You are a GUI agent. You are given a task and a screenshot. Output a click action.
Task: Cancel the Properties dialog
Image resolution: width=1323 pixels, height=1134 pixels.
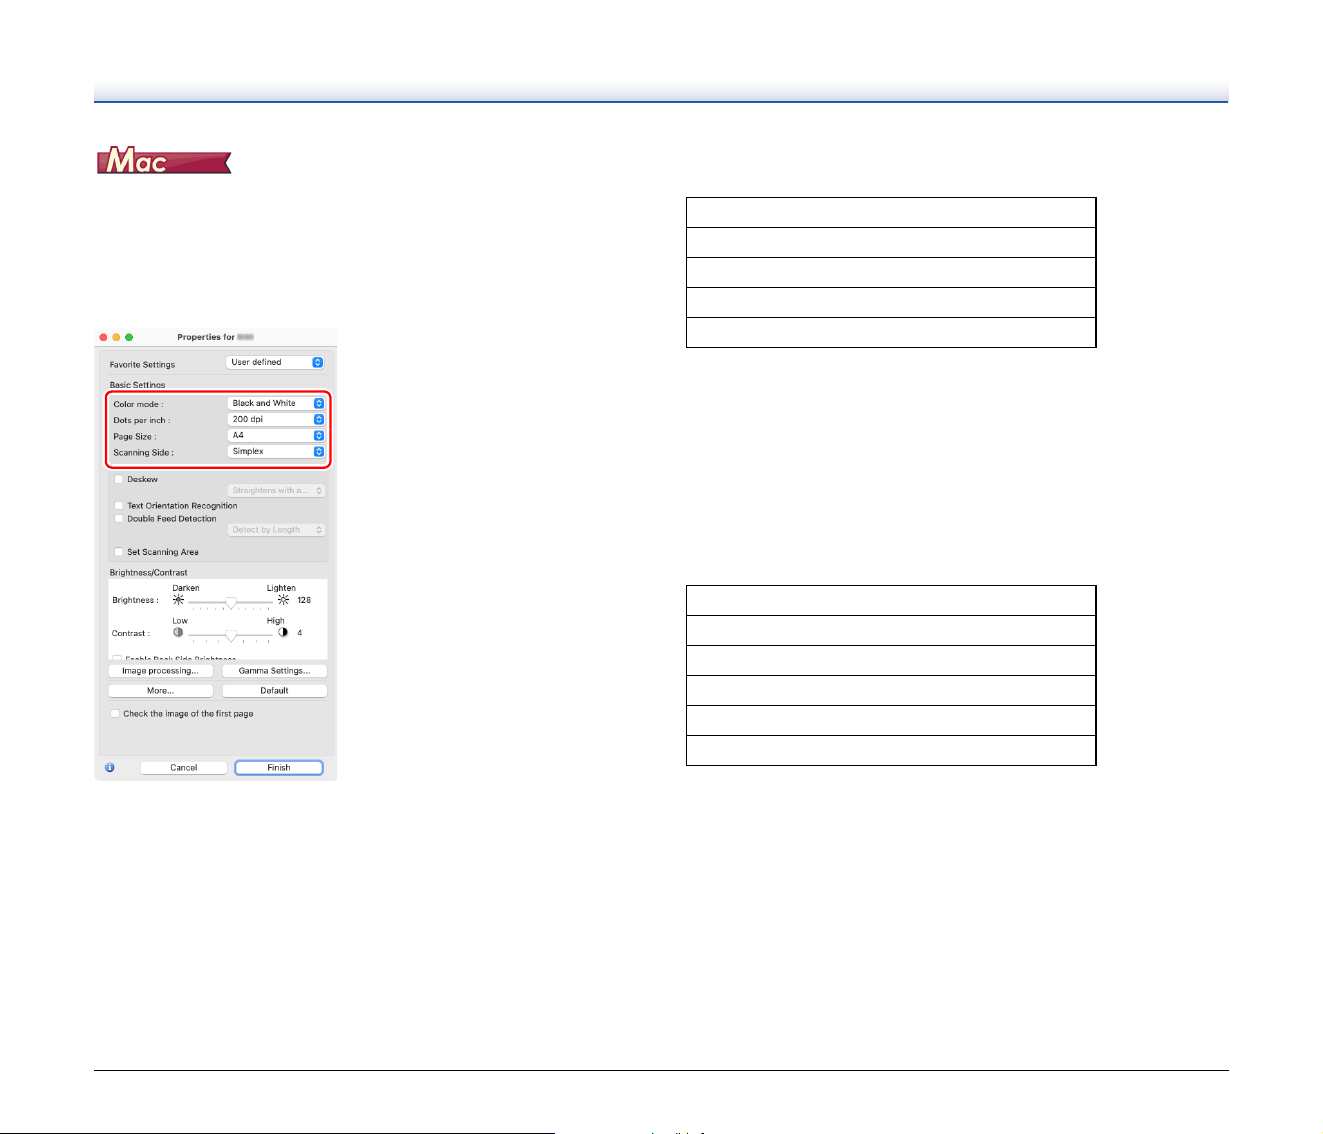click(x=184, y=768)
